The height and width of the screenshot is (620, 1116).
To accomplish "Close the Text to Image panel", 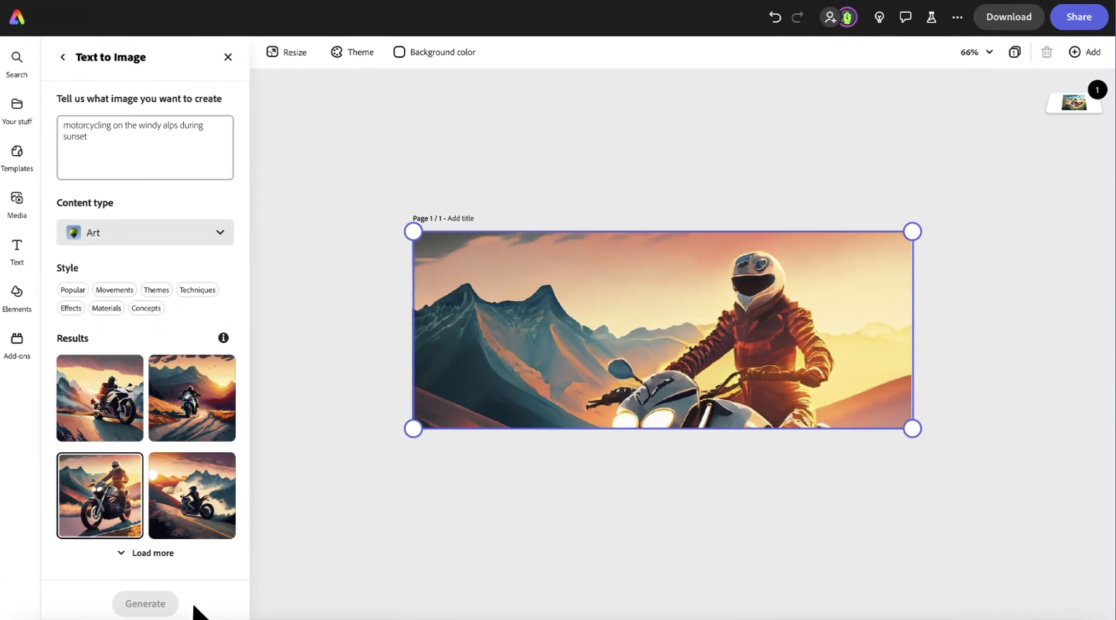I will (228, 57).
